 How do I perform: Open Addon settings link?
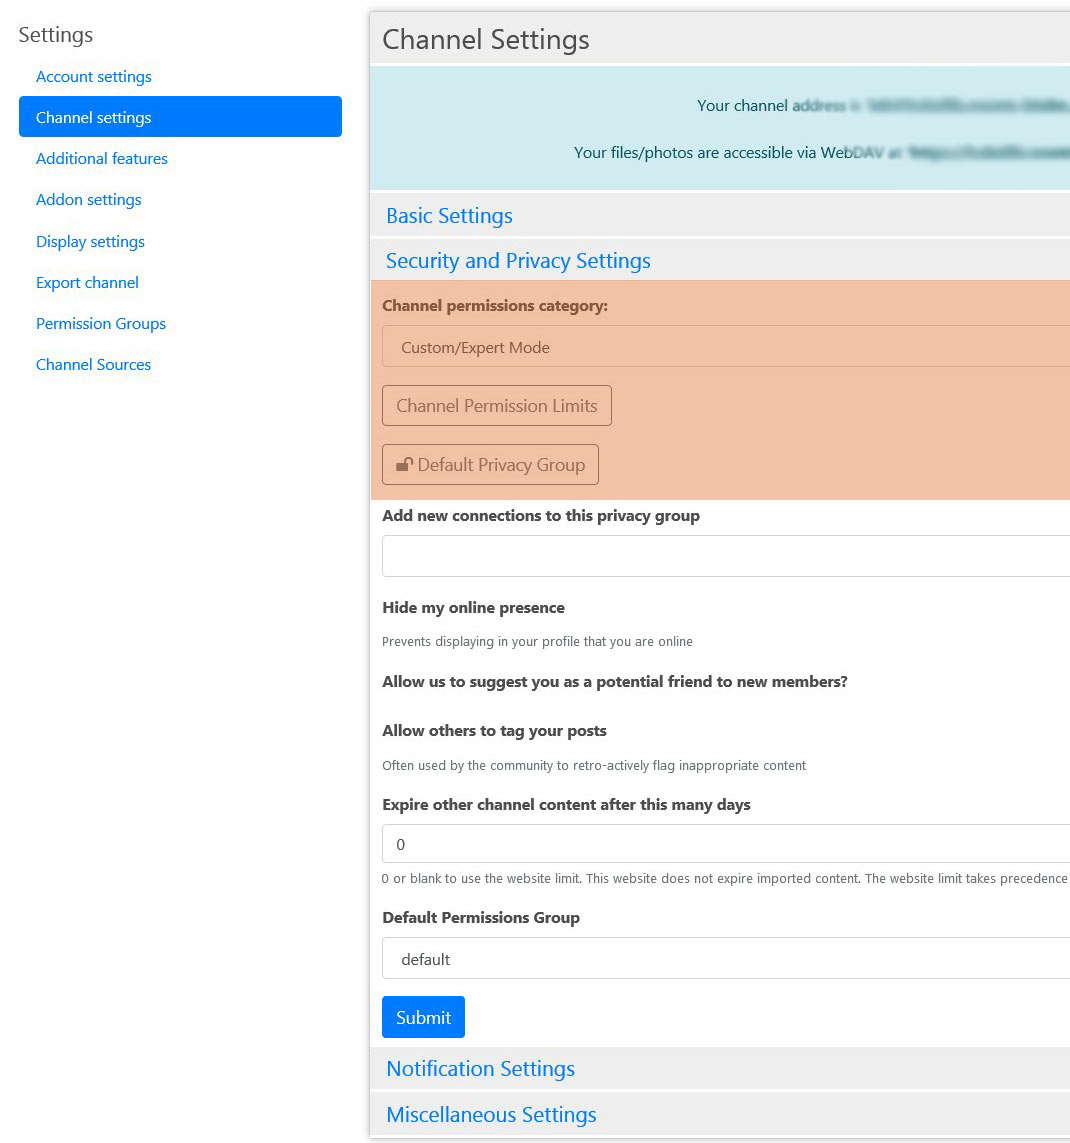(x=89, y=200)
